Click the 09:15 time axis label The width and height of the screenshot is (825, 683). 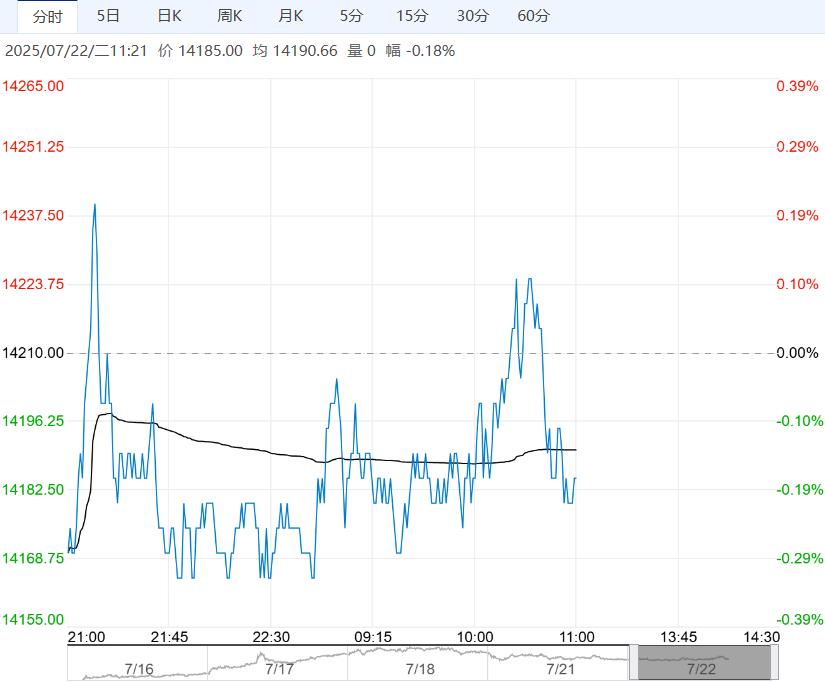(372, 637)
